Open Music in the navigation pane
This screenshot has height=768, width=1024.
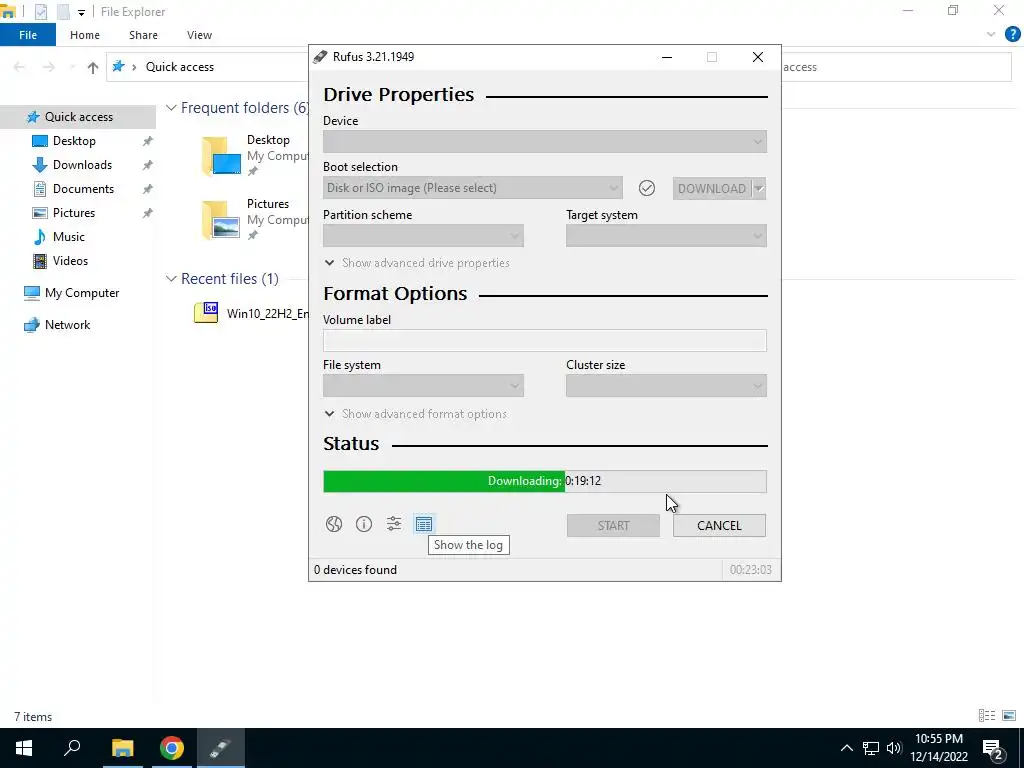pyautogui.click(x=69, y=237)
